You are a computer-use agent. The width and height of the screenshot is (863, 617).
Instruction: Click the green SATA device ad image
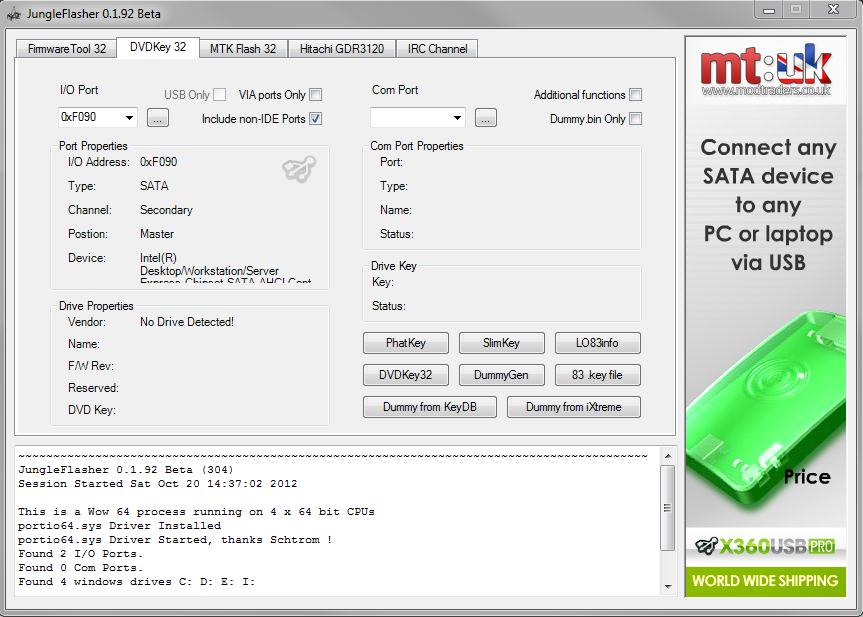pyautogui.click(x=766, y=410)
